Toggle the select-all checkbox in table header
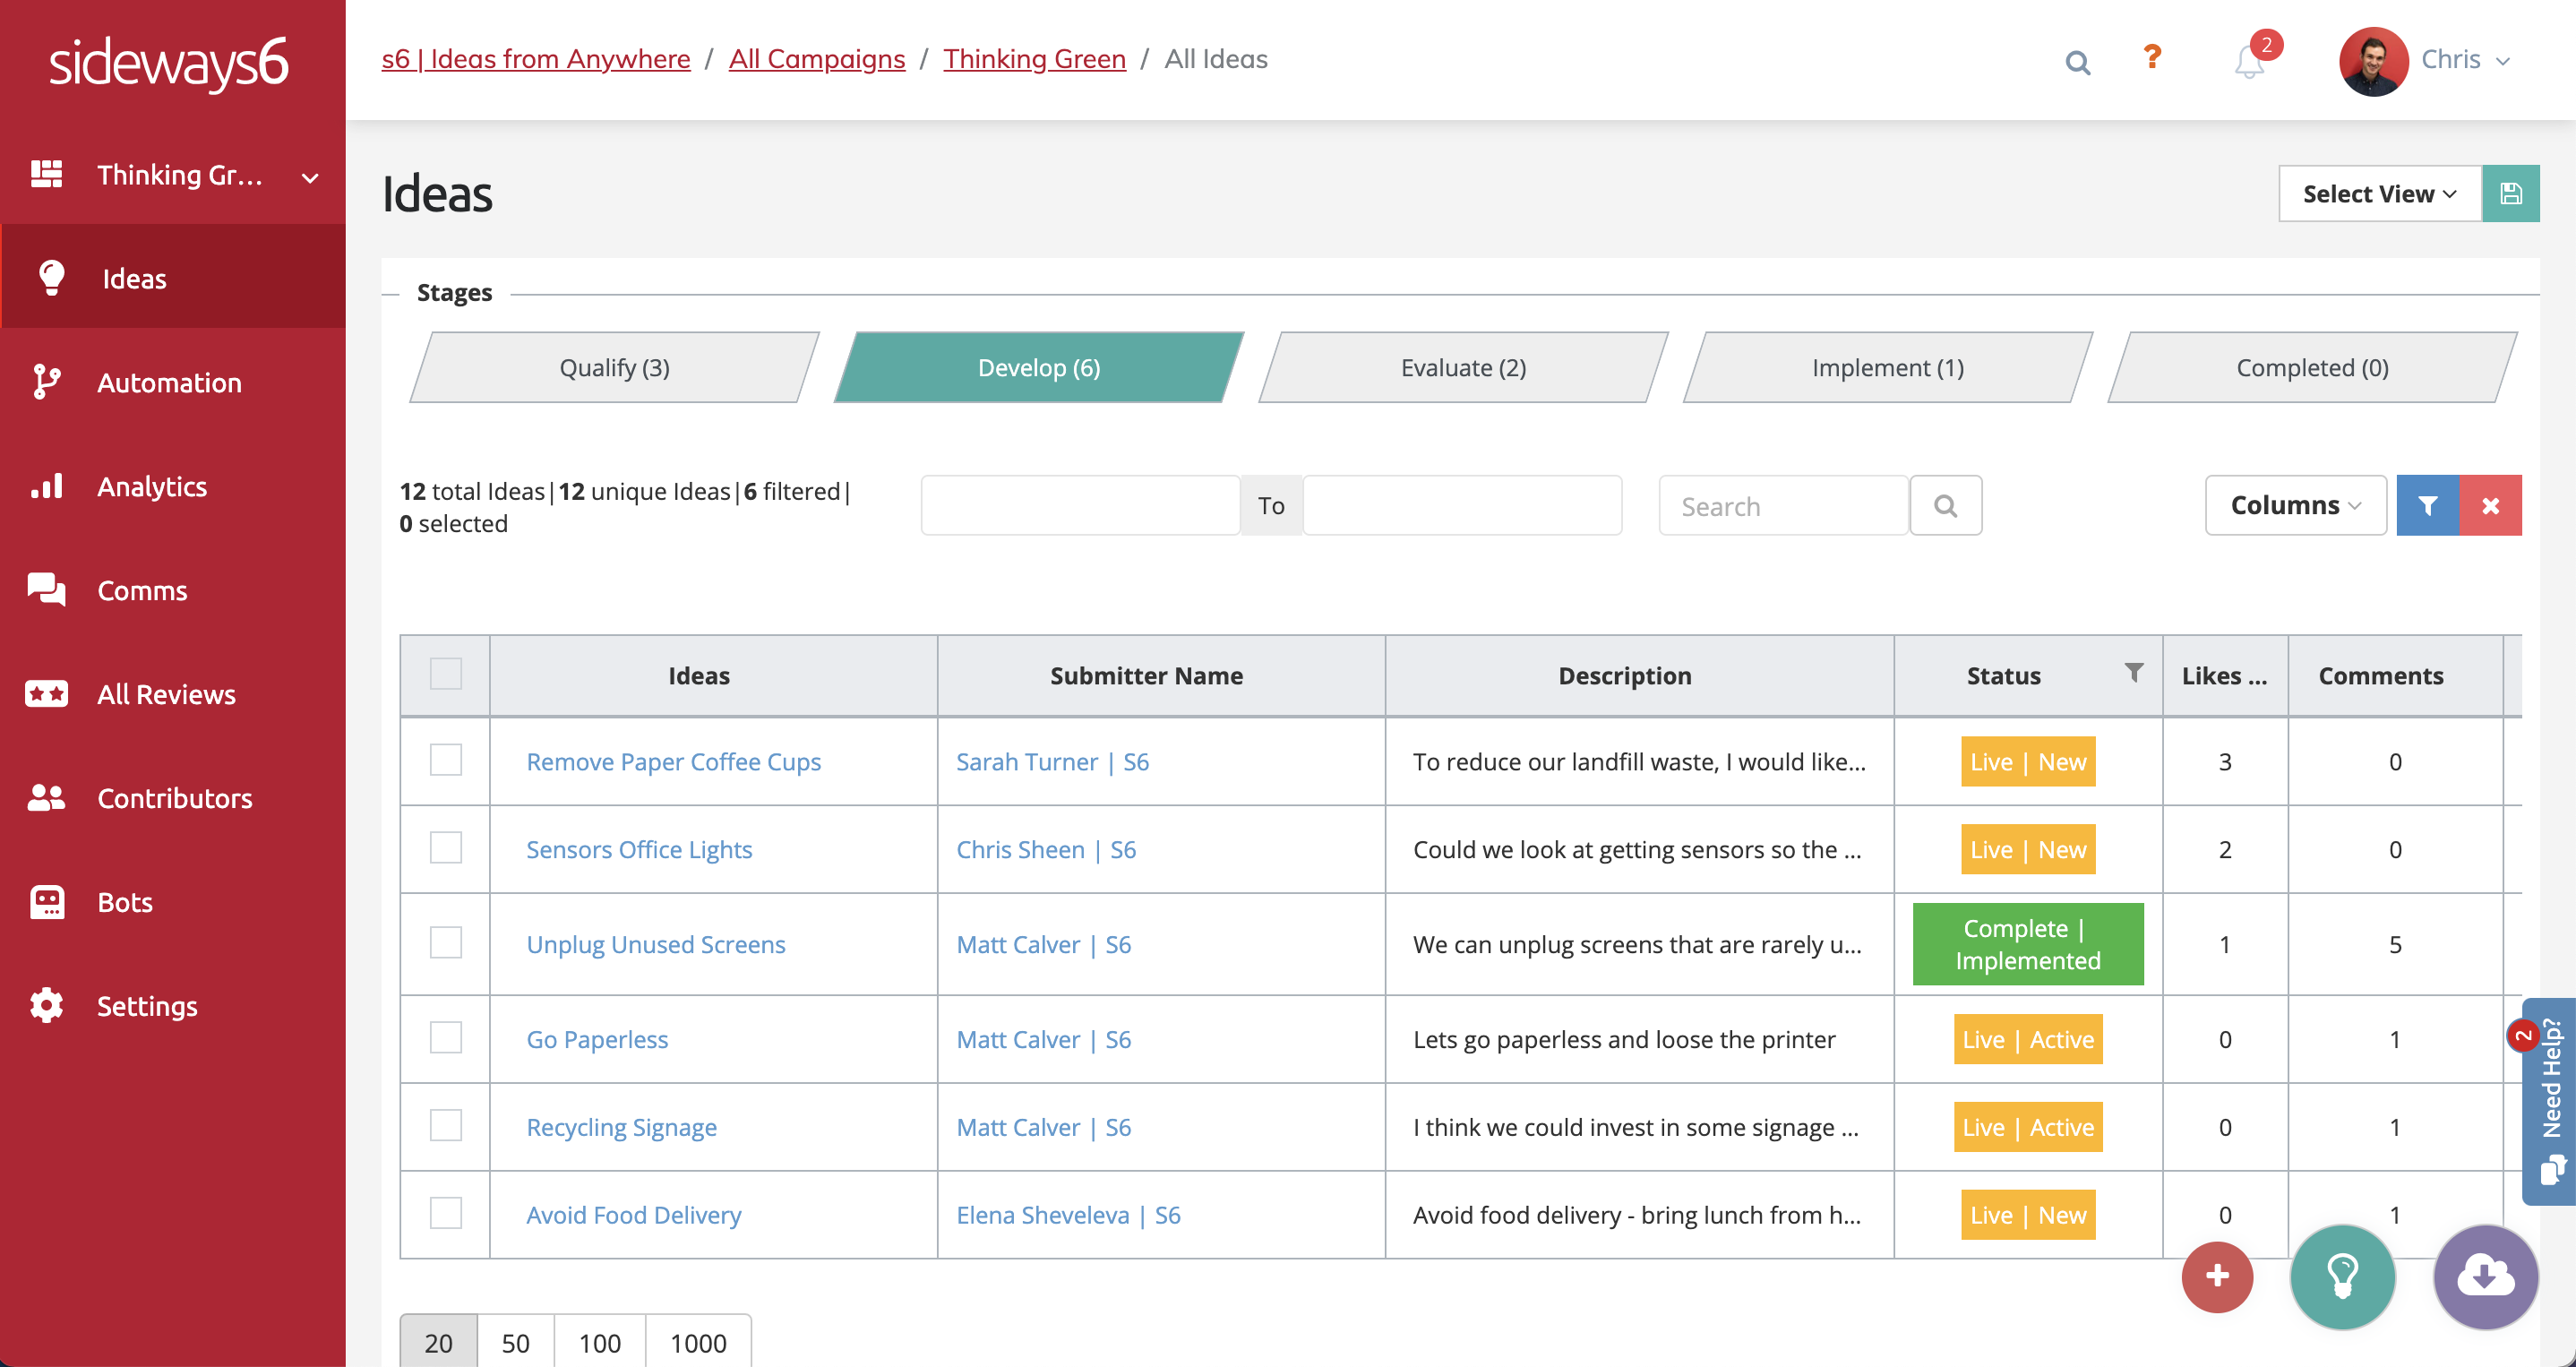Image resolution: width=2576 pixels, height=1367 pixels. (445, 674)
